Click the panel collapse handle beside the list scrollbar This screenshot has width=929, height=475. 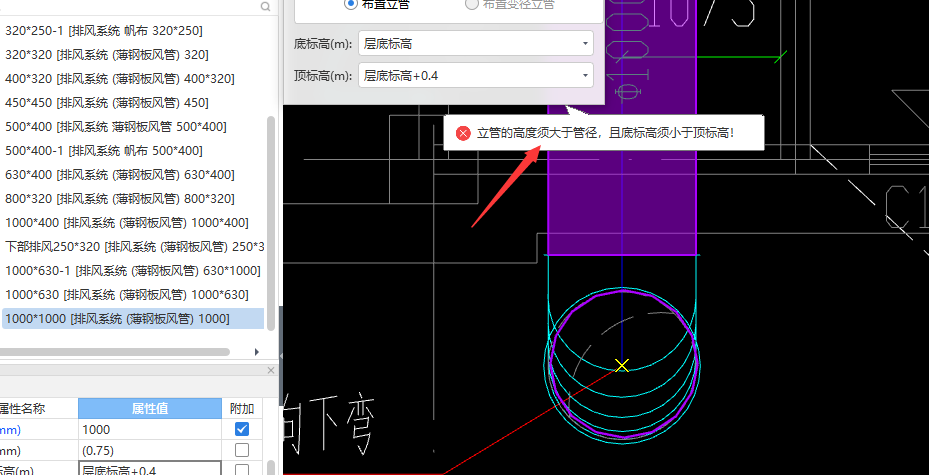(281, 355)
